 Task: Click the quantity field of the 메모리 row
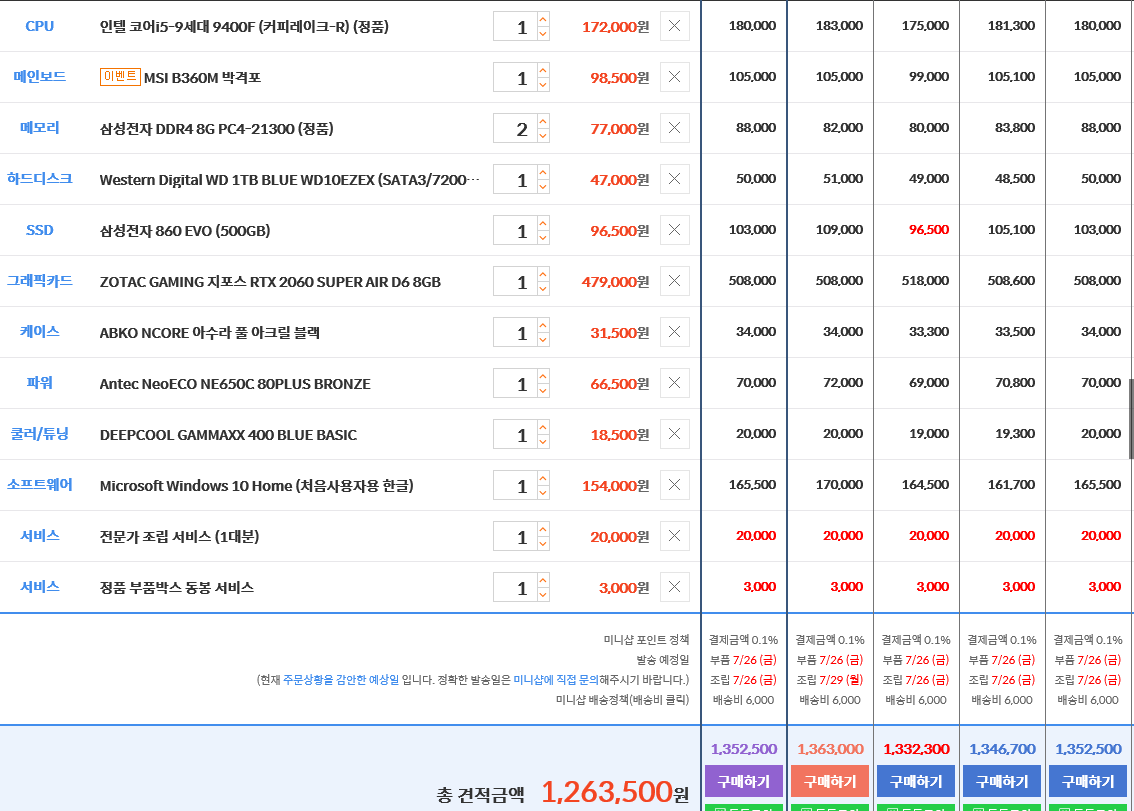pos(516,128)
